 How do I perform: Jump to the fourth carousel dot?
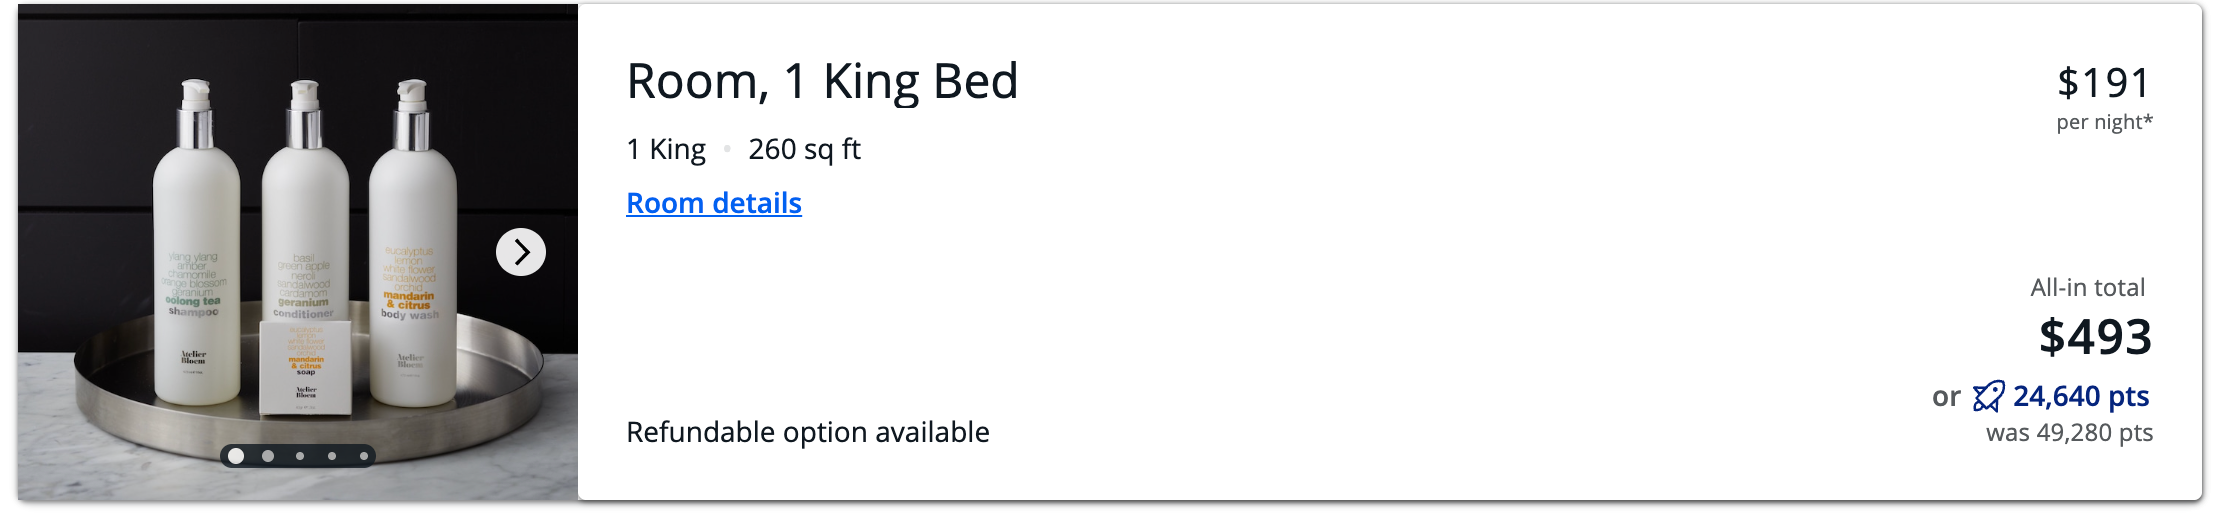pos(332,456)
